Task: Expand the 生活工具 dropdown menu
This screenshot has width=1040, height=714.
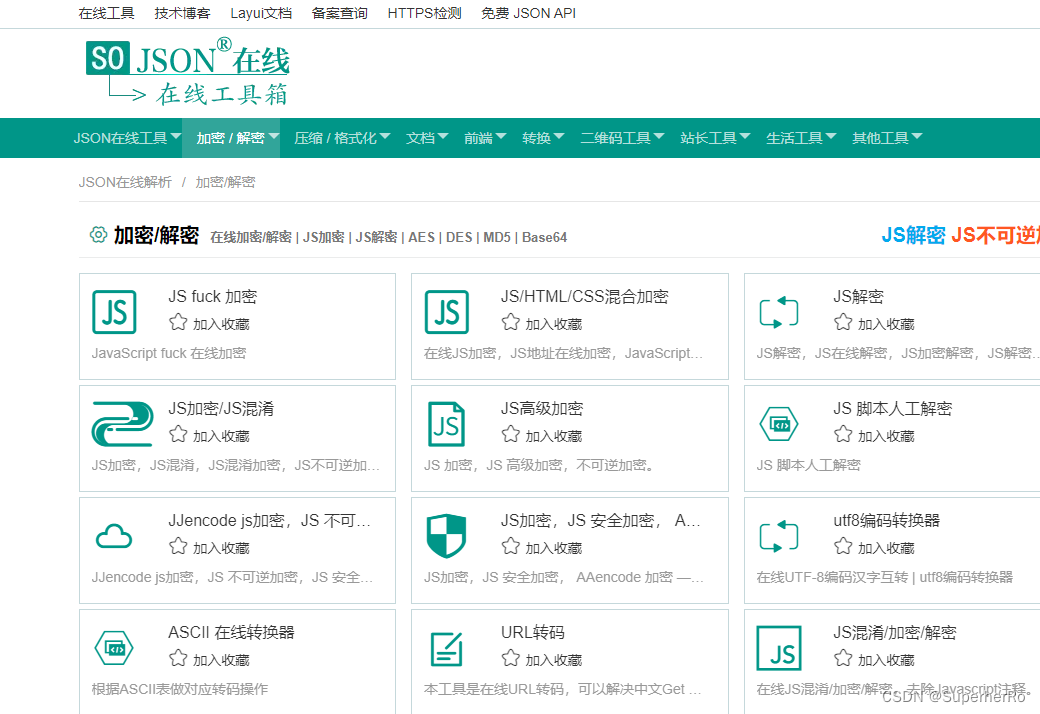Action: click(x=801, y=138)
